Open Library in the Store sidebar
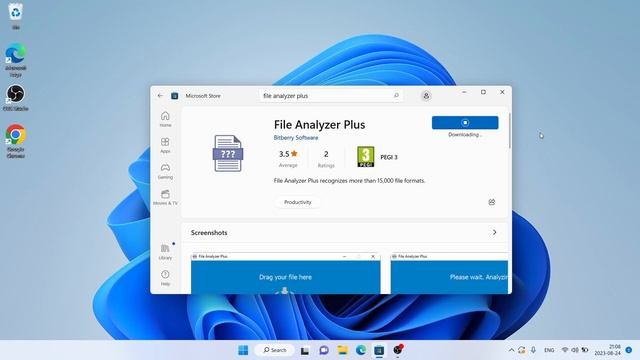This screenshot has width=640, height=360. point(165,252)
